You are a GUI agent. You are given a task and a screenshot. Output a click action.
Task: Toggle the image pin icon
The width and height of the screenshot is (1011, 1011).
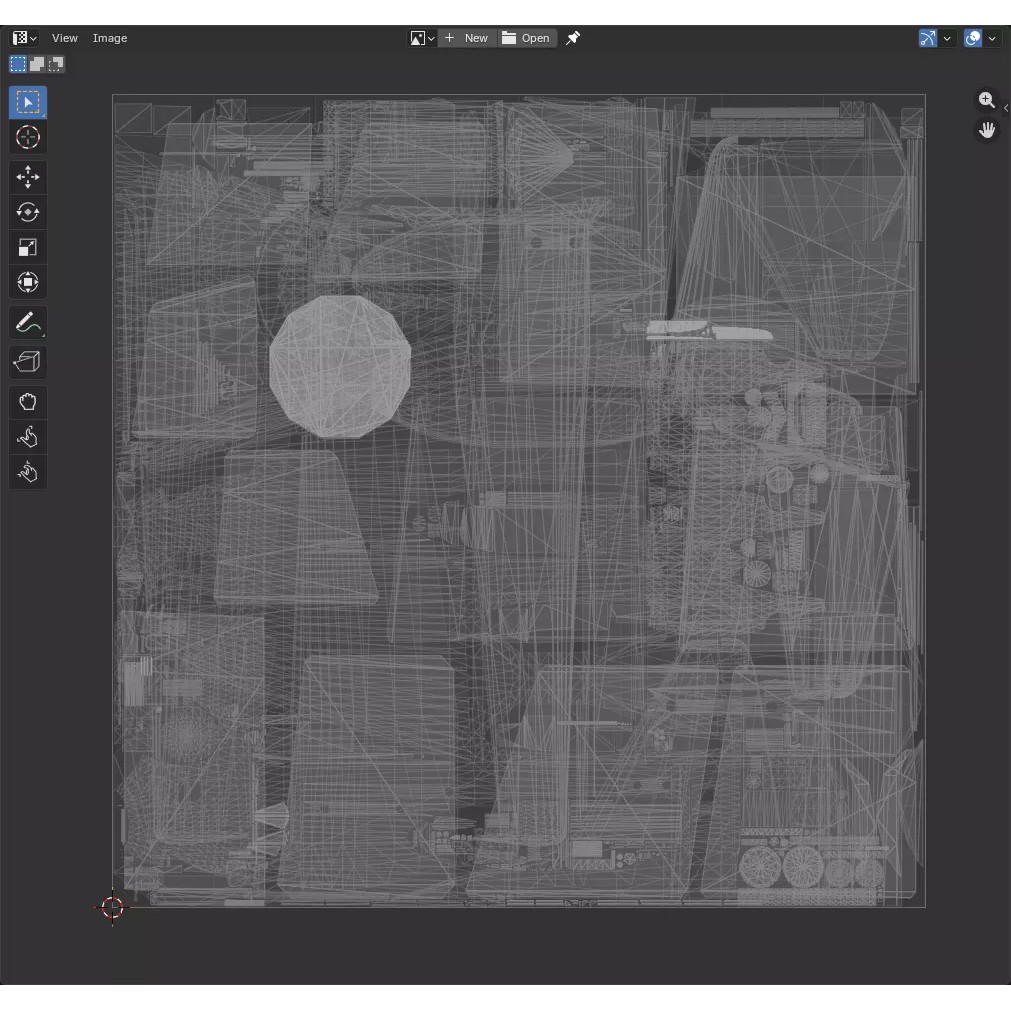573,38
